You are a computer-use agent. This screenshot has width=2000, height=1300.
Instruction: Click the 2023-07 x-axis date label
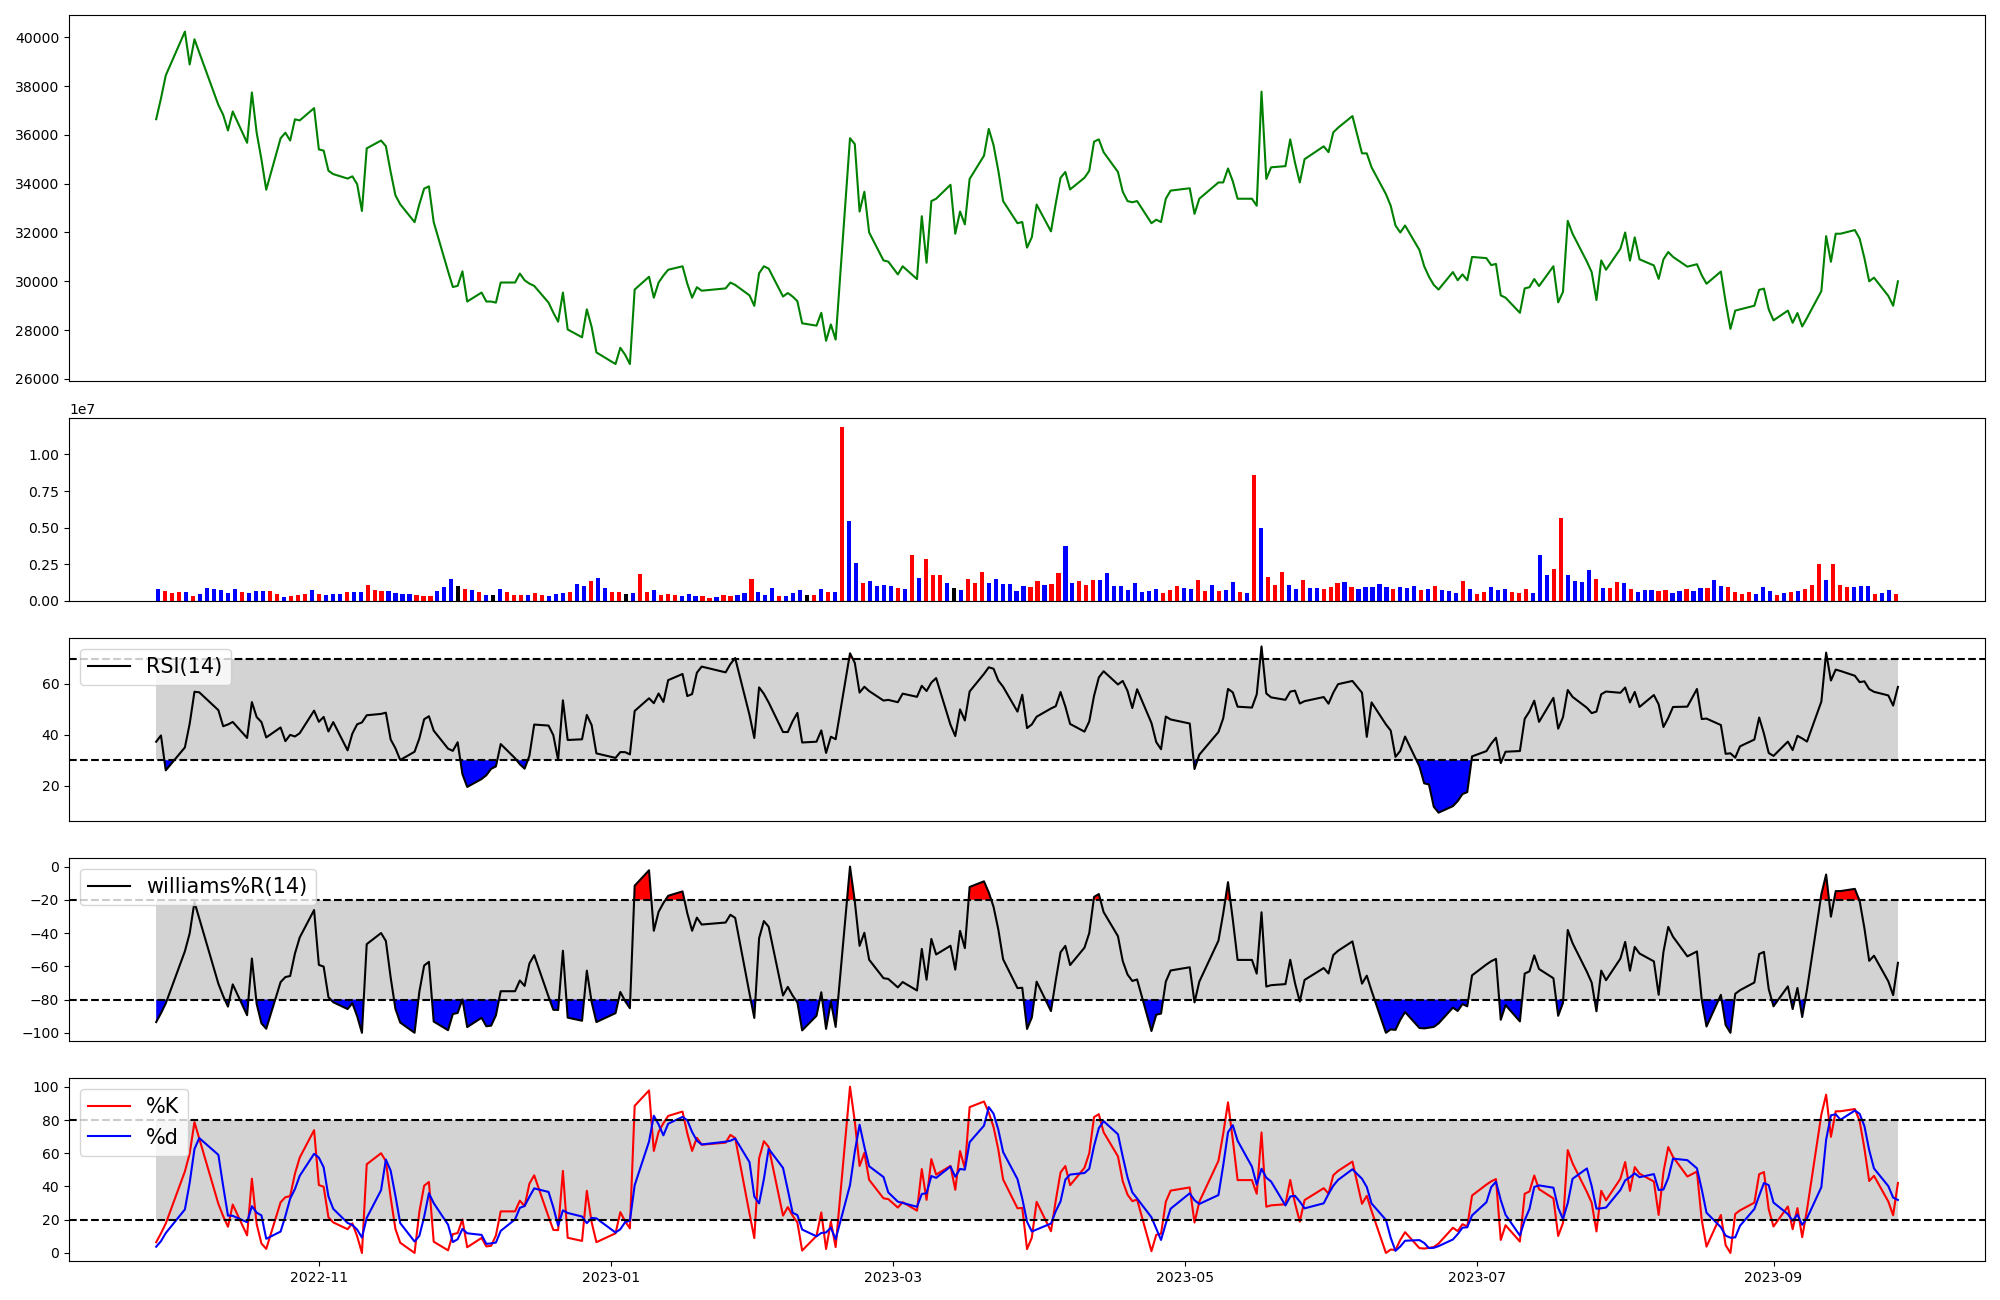(x=1477, y=1277)
